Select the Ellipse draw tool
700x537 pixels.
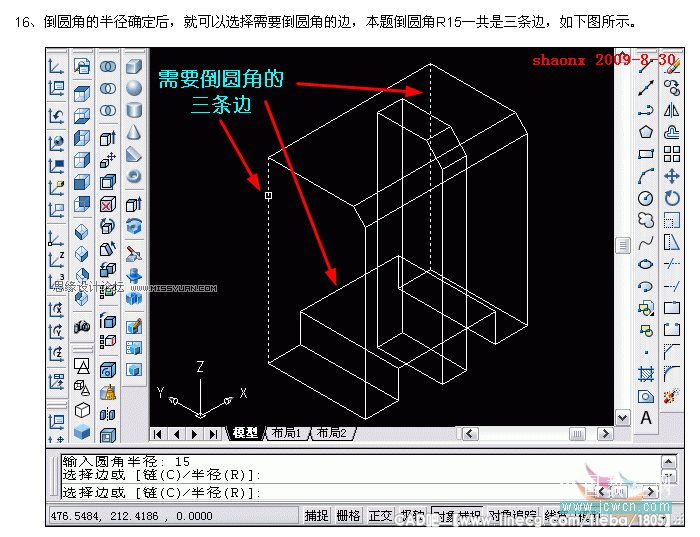(646, 264)
